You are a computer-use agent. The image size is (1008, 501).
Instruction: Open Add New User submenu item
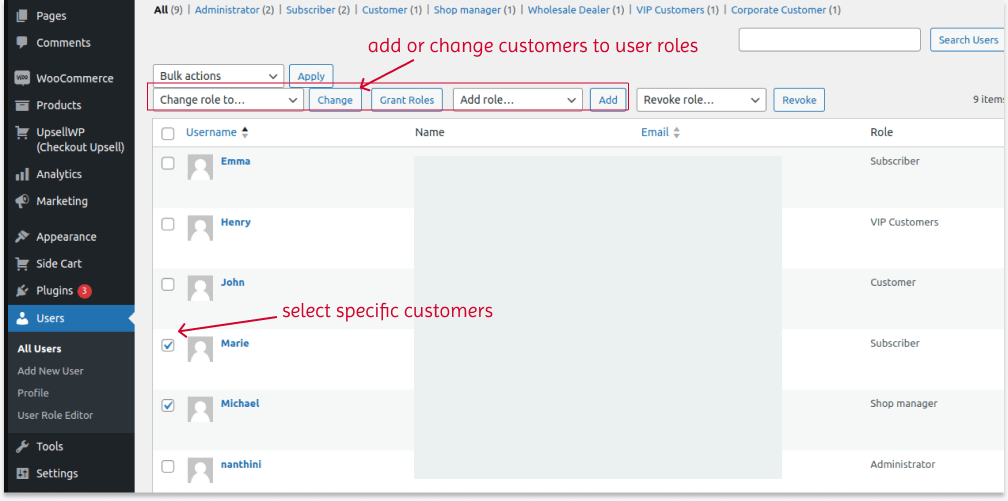point(50,371)
